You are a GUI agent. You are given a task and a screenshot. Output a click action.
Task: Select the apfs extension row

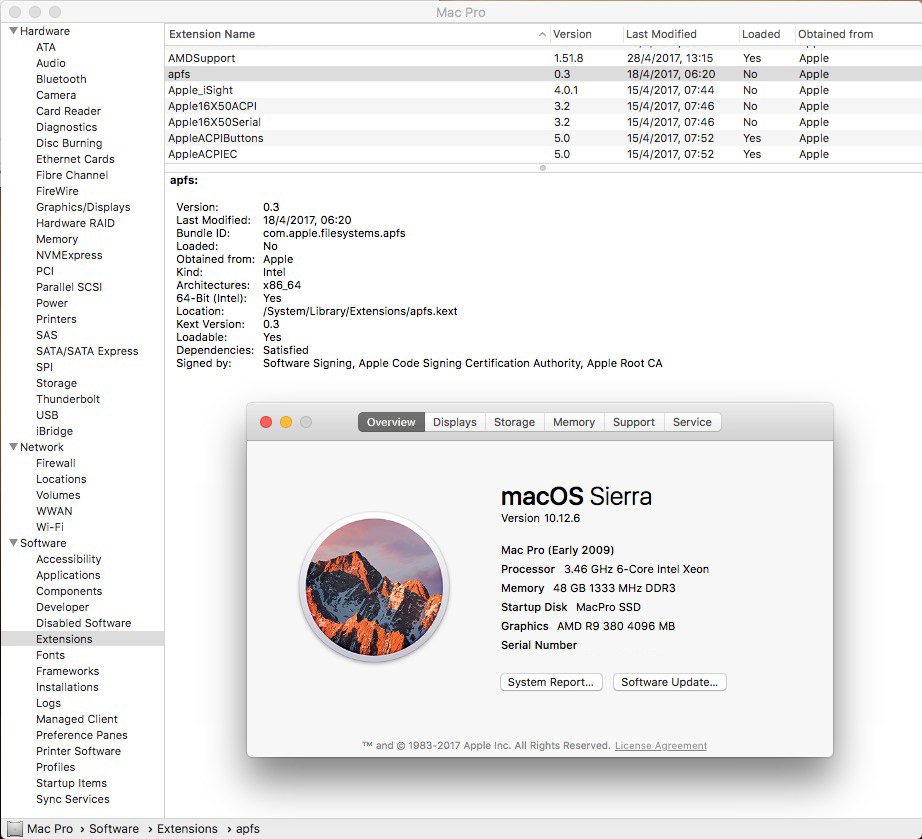(x=543, y=74)
